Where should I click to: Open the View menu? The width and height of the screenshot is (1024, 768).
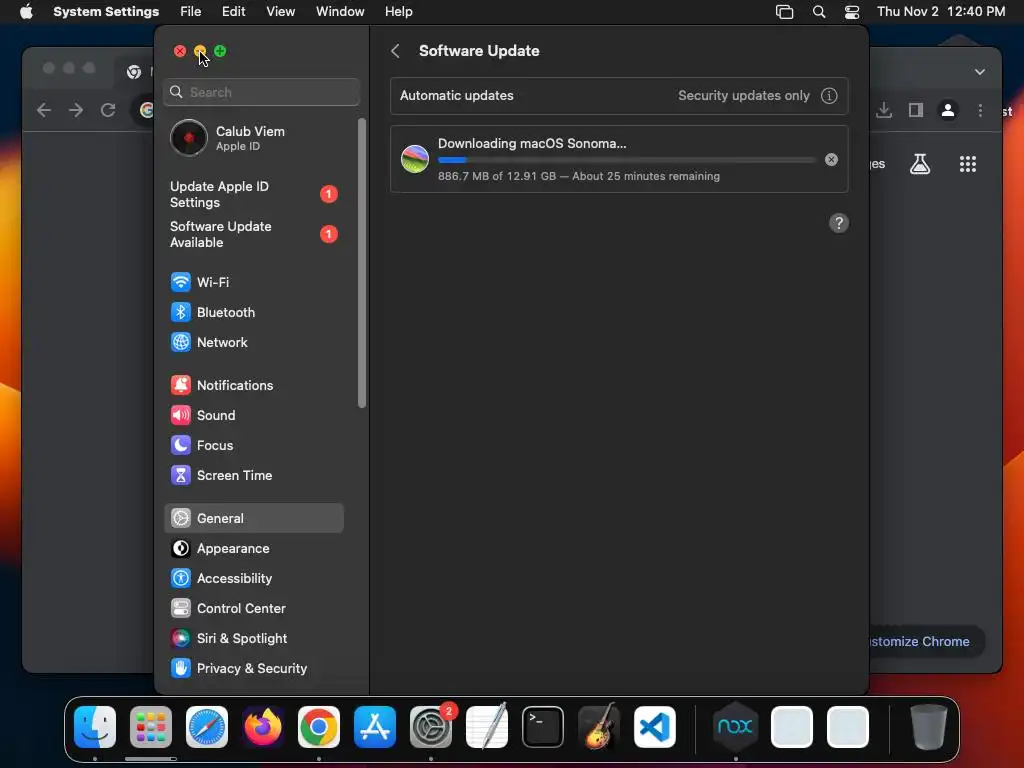[280, 12]
